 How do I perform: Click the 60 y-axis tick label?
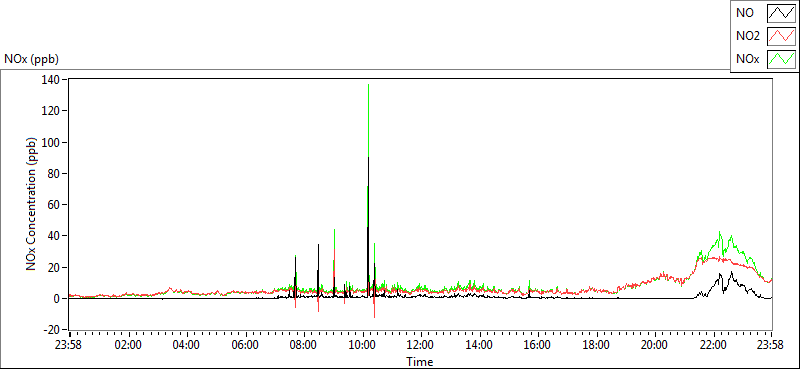point(55,205)
